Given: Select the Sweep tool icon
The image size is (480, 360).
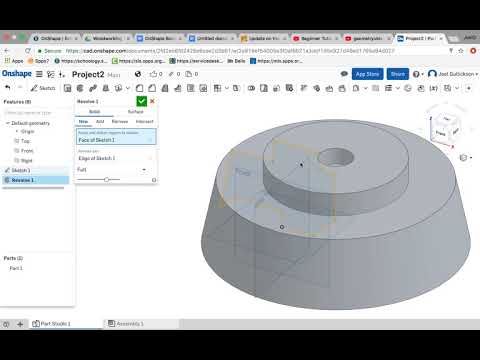Looking at the screenshot, I should coord(93,88).
